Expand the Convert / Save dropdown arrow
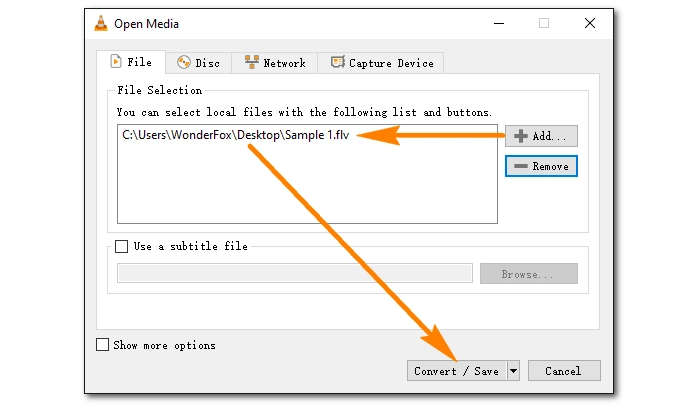The image size is (700, 405). tap(514, 371)
